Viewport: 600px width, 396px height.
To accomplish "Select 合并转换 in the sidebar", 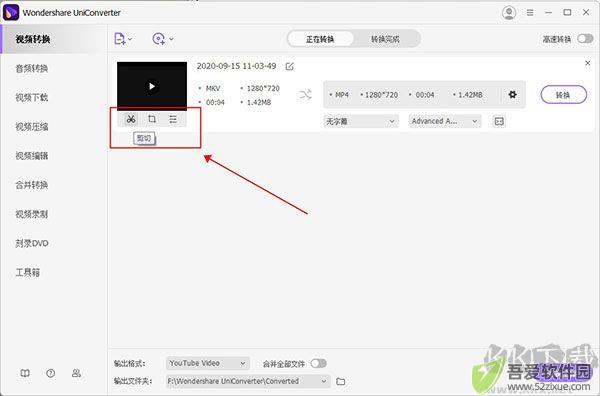I will click(32, 185).
